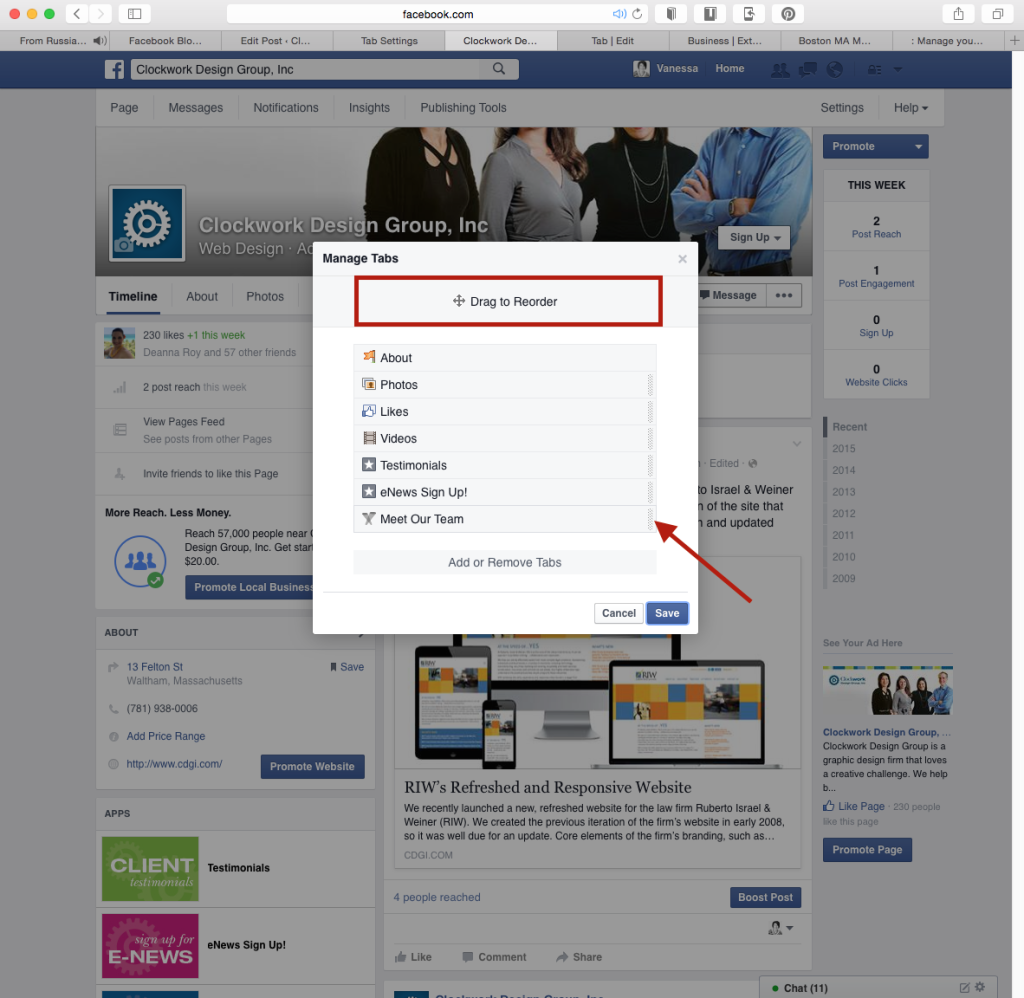Click the E-News sign up app thumbnail

pyautogui.click(x=150, y=946)
